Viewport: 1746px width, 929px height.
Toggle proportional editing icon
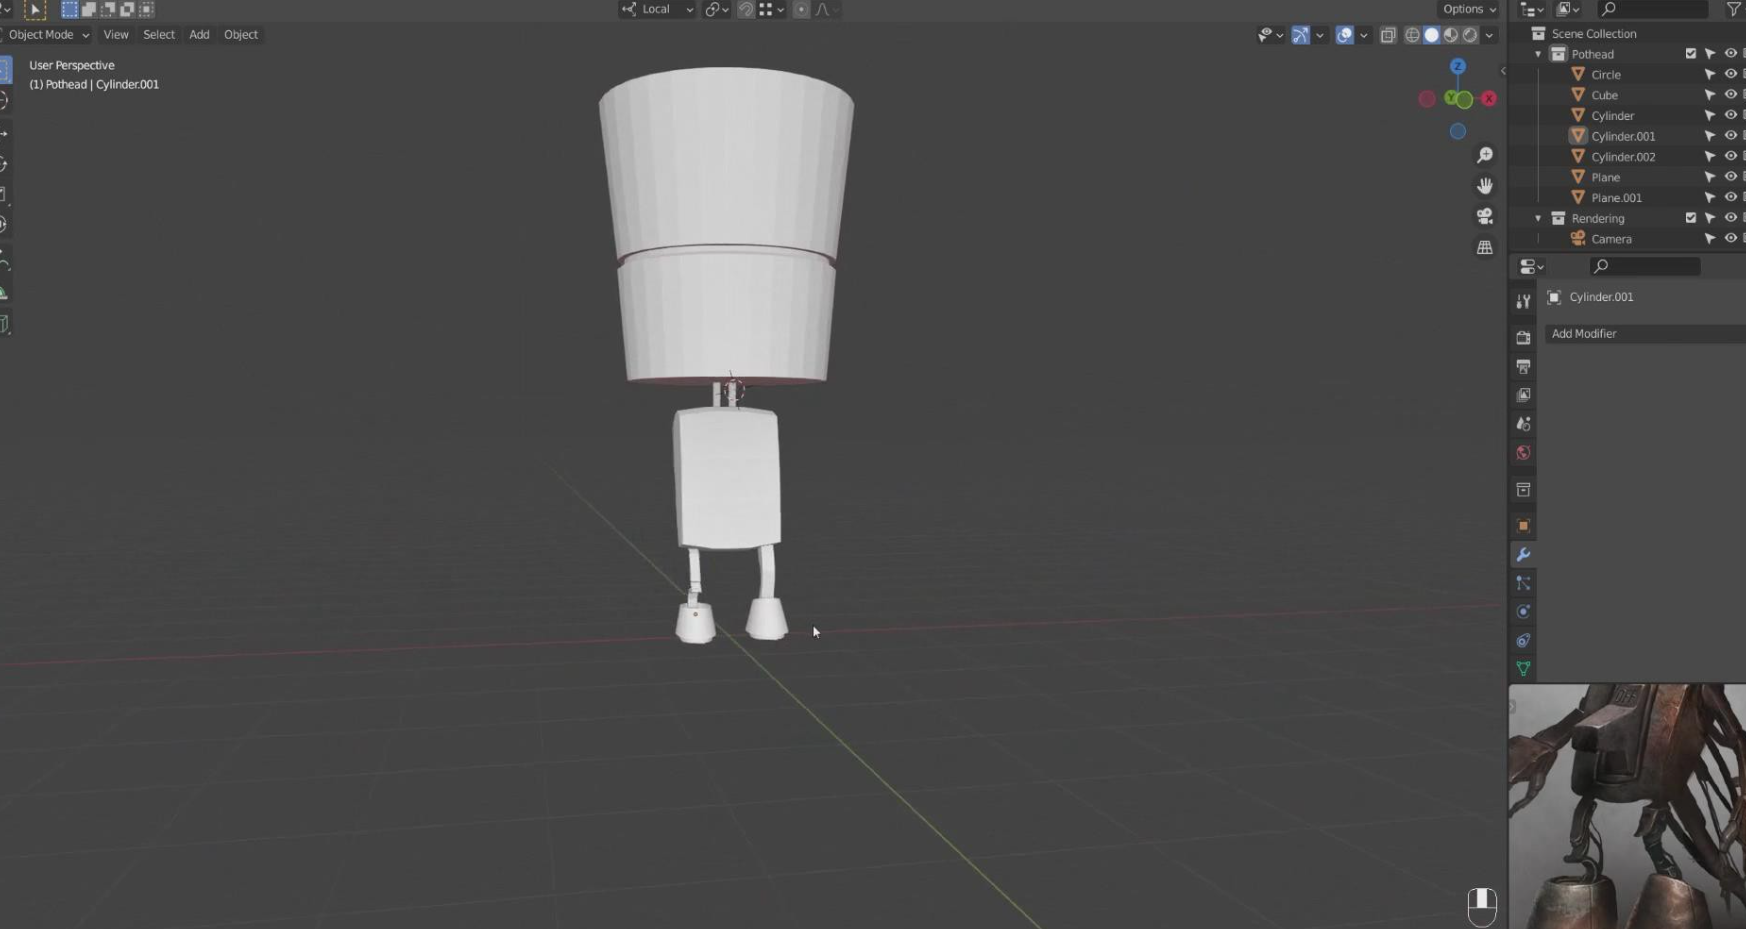coord(801,9)
